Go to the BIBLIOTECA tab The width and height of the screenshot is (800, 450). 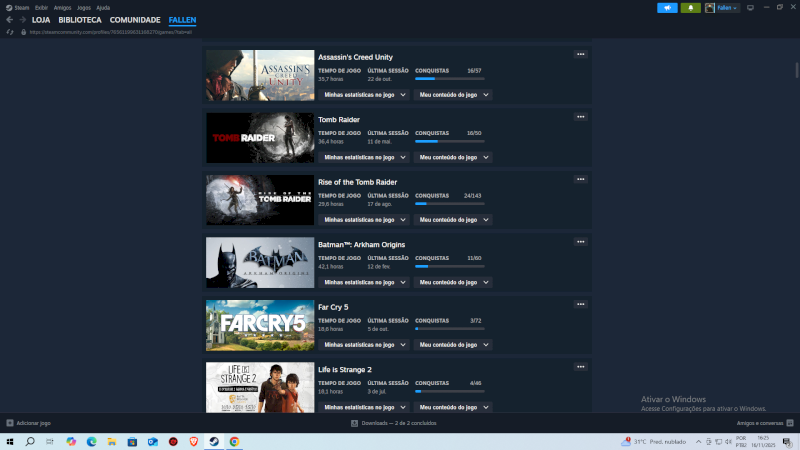click(80, 20)
